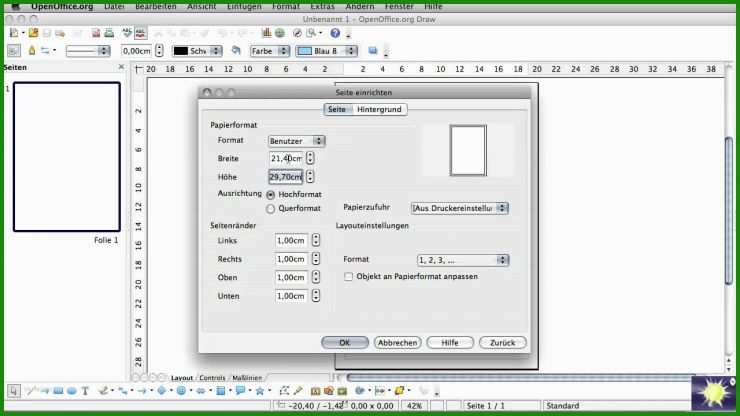Select the Stars shapes tool

pos(260,391)
